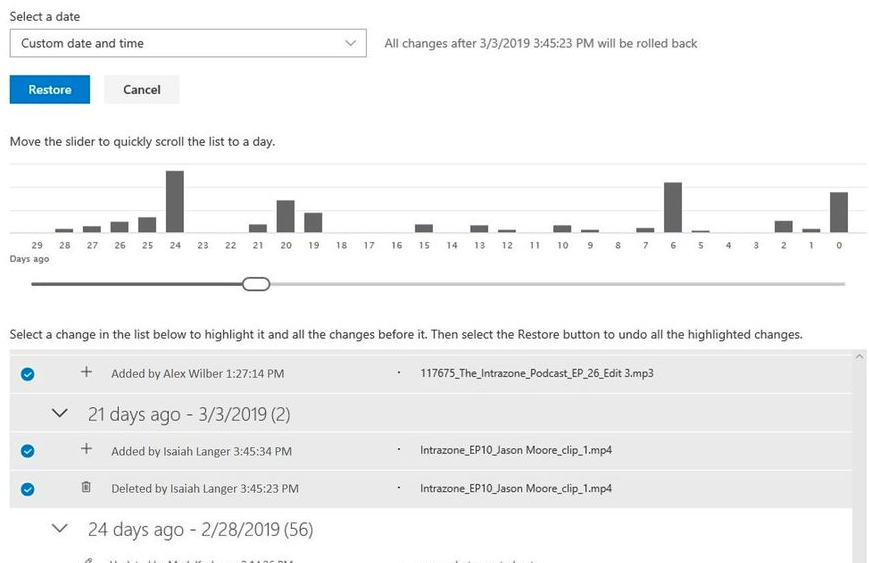Click the change list's scroll up arrow
The image size is (869, 563).
[x=859, y=356]
